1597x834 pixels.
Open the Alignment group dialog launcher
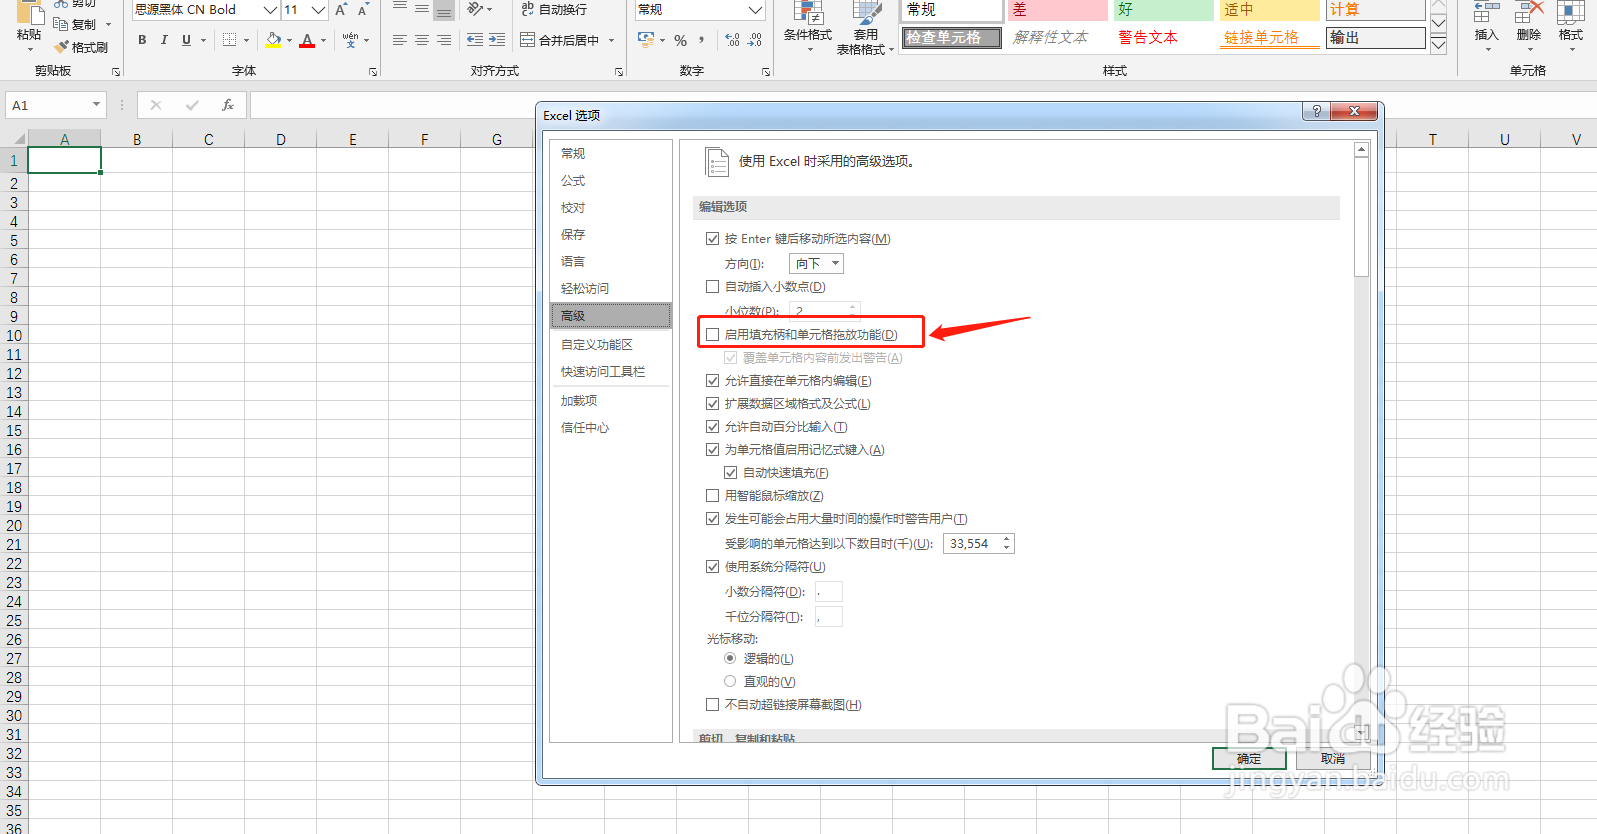click(x=619, y=72)
